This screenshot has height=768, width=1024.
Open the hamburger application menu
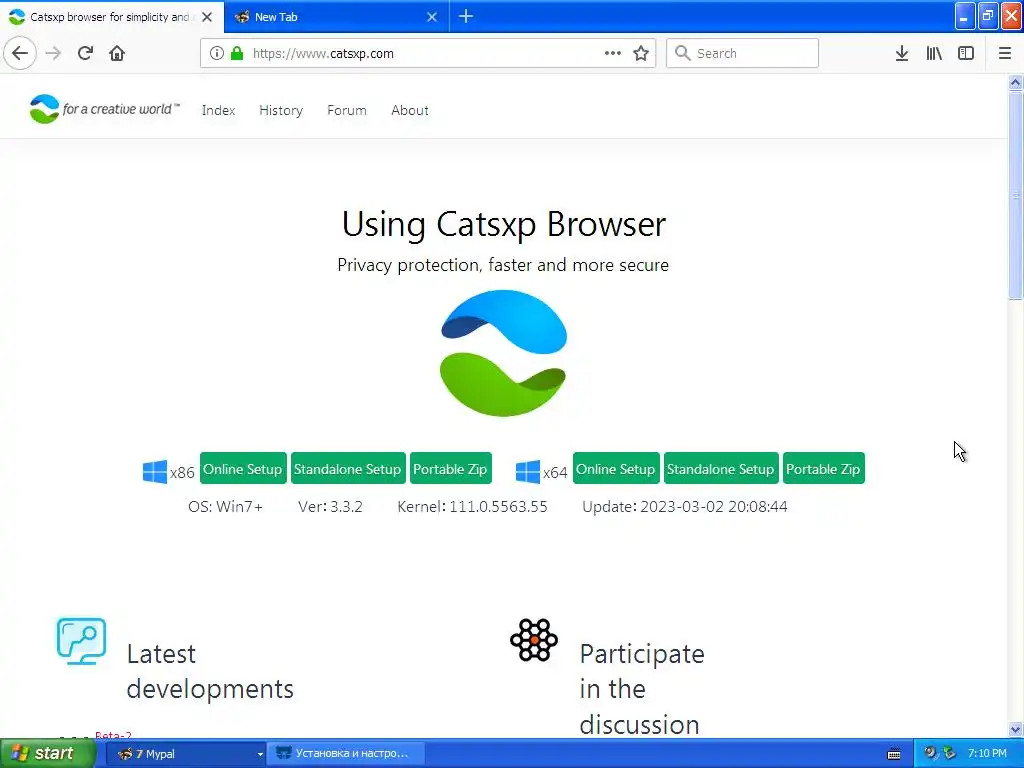tap(1004, 53)
